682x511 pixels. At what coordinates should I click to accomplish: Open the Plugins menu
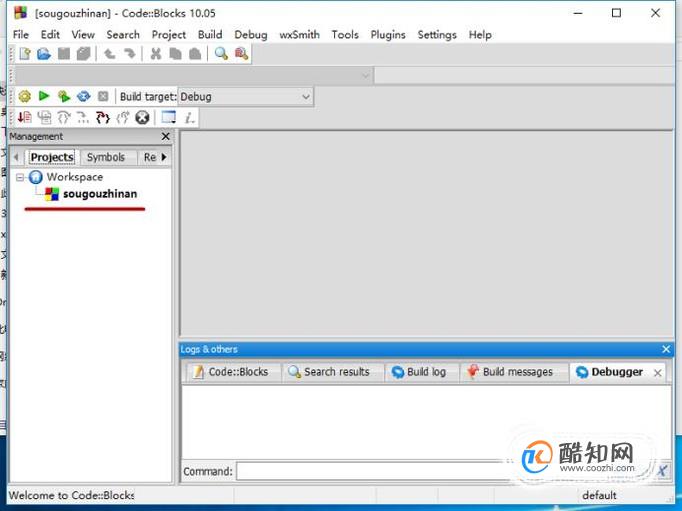tap(388, 34)
